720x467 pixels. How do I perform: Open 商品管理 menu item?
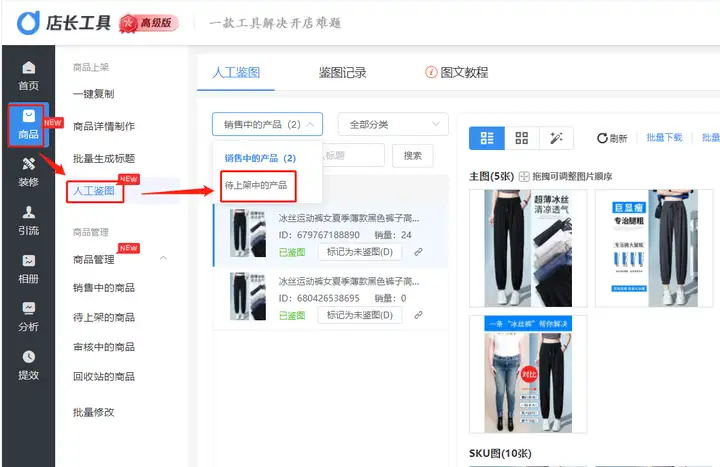click(94, 259)
